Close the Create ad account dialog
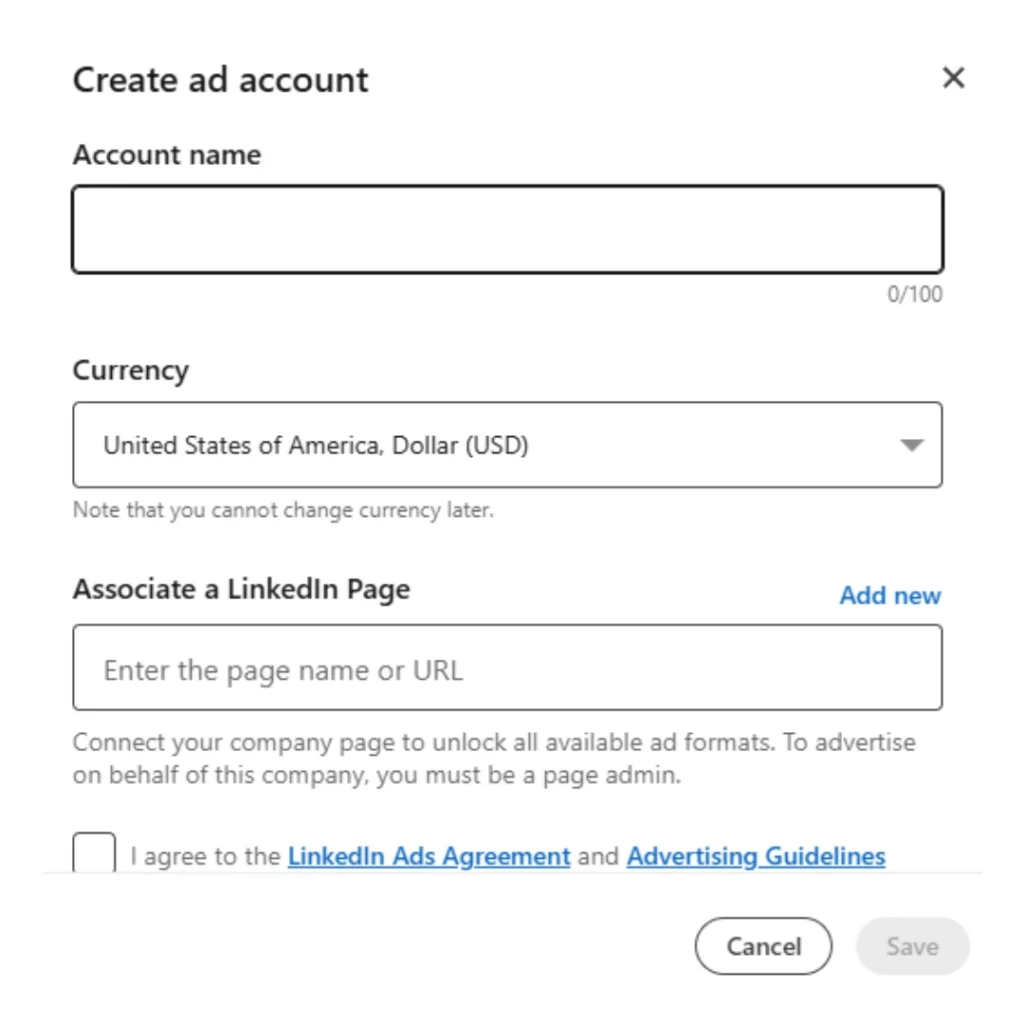 click(953, 78)
